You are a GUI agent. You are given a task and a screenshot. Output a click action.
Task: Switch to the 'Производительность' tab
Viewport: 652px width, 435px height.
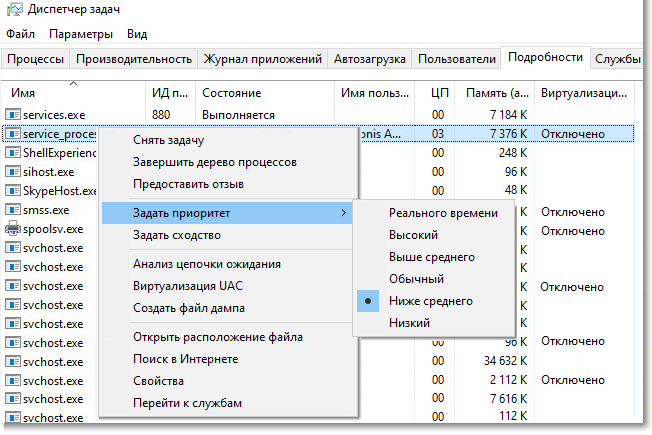[x=134, y=59]
